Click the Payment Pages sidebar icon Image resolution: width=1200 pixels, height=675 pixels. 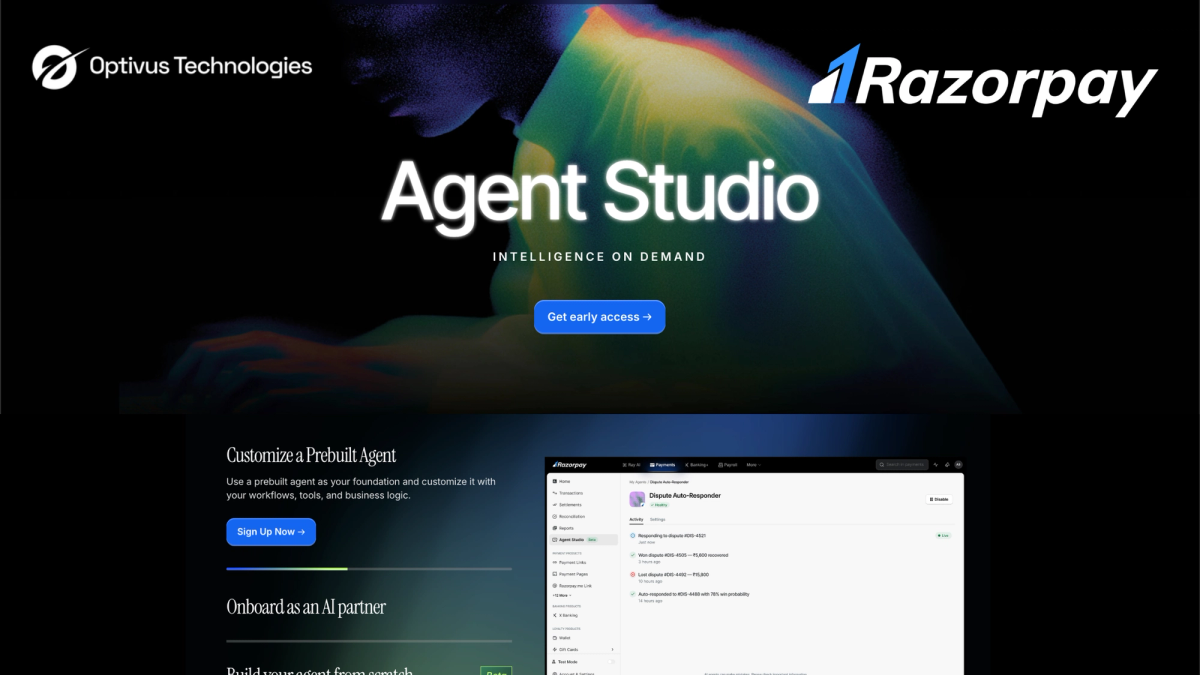555,574
